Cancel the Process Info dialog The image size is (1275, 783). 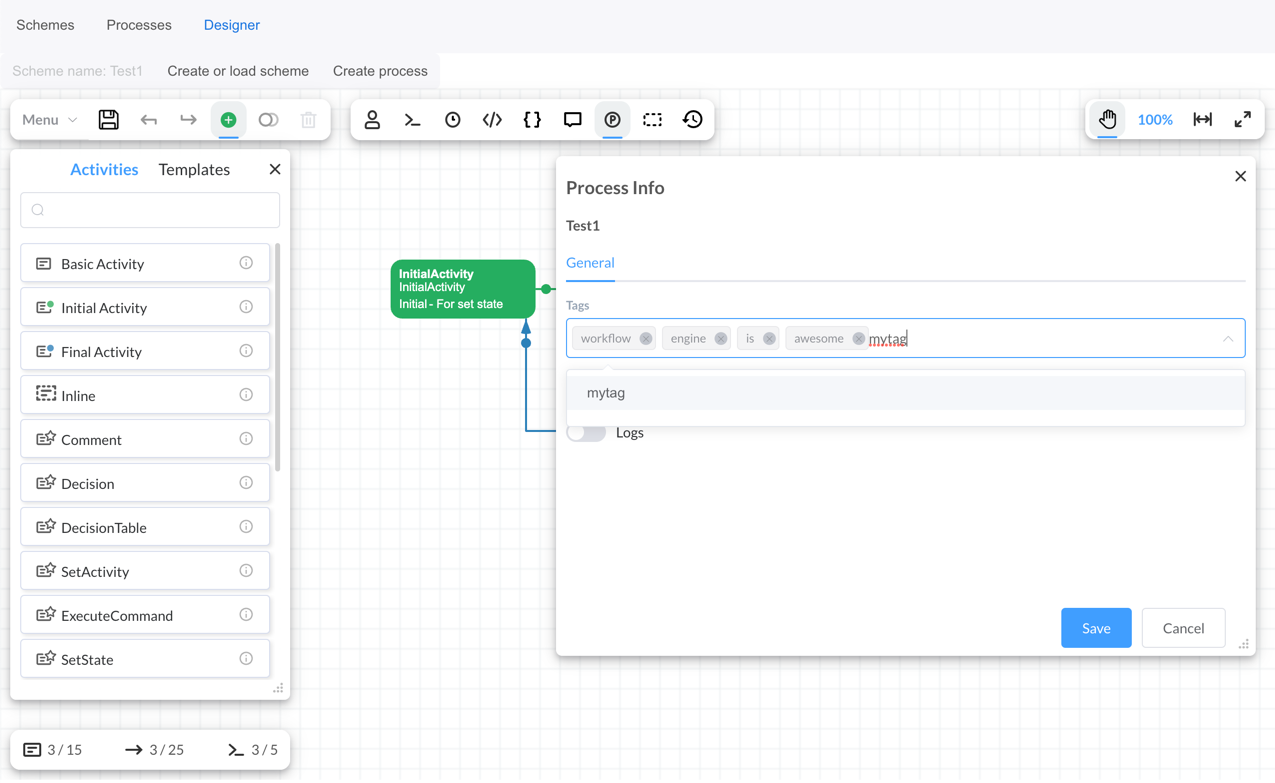1183,628
